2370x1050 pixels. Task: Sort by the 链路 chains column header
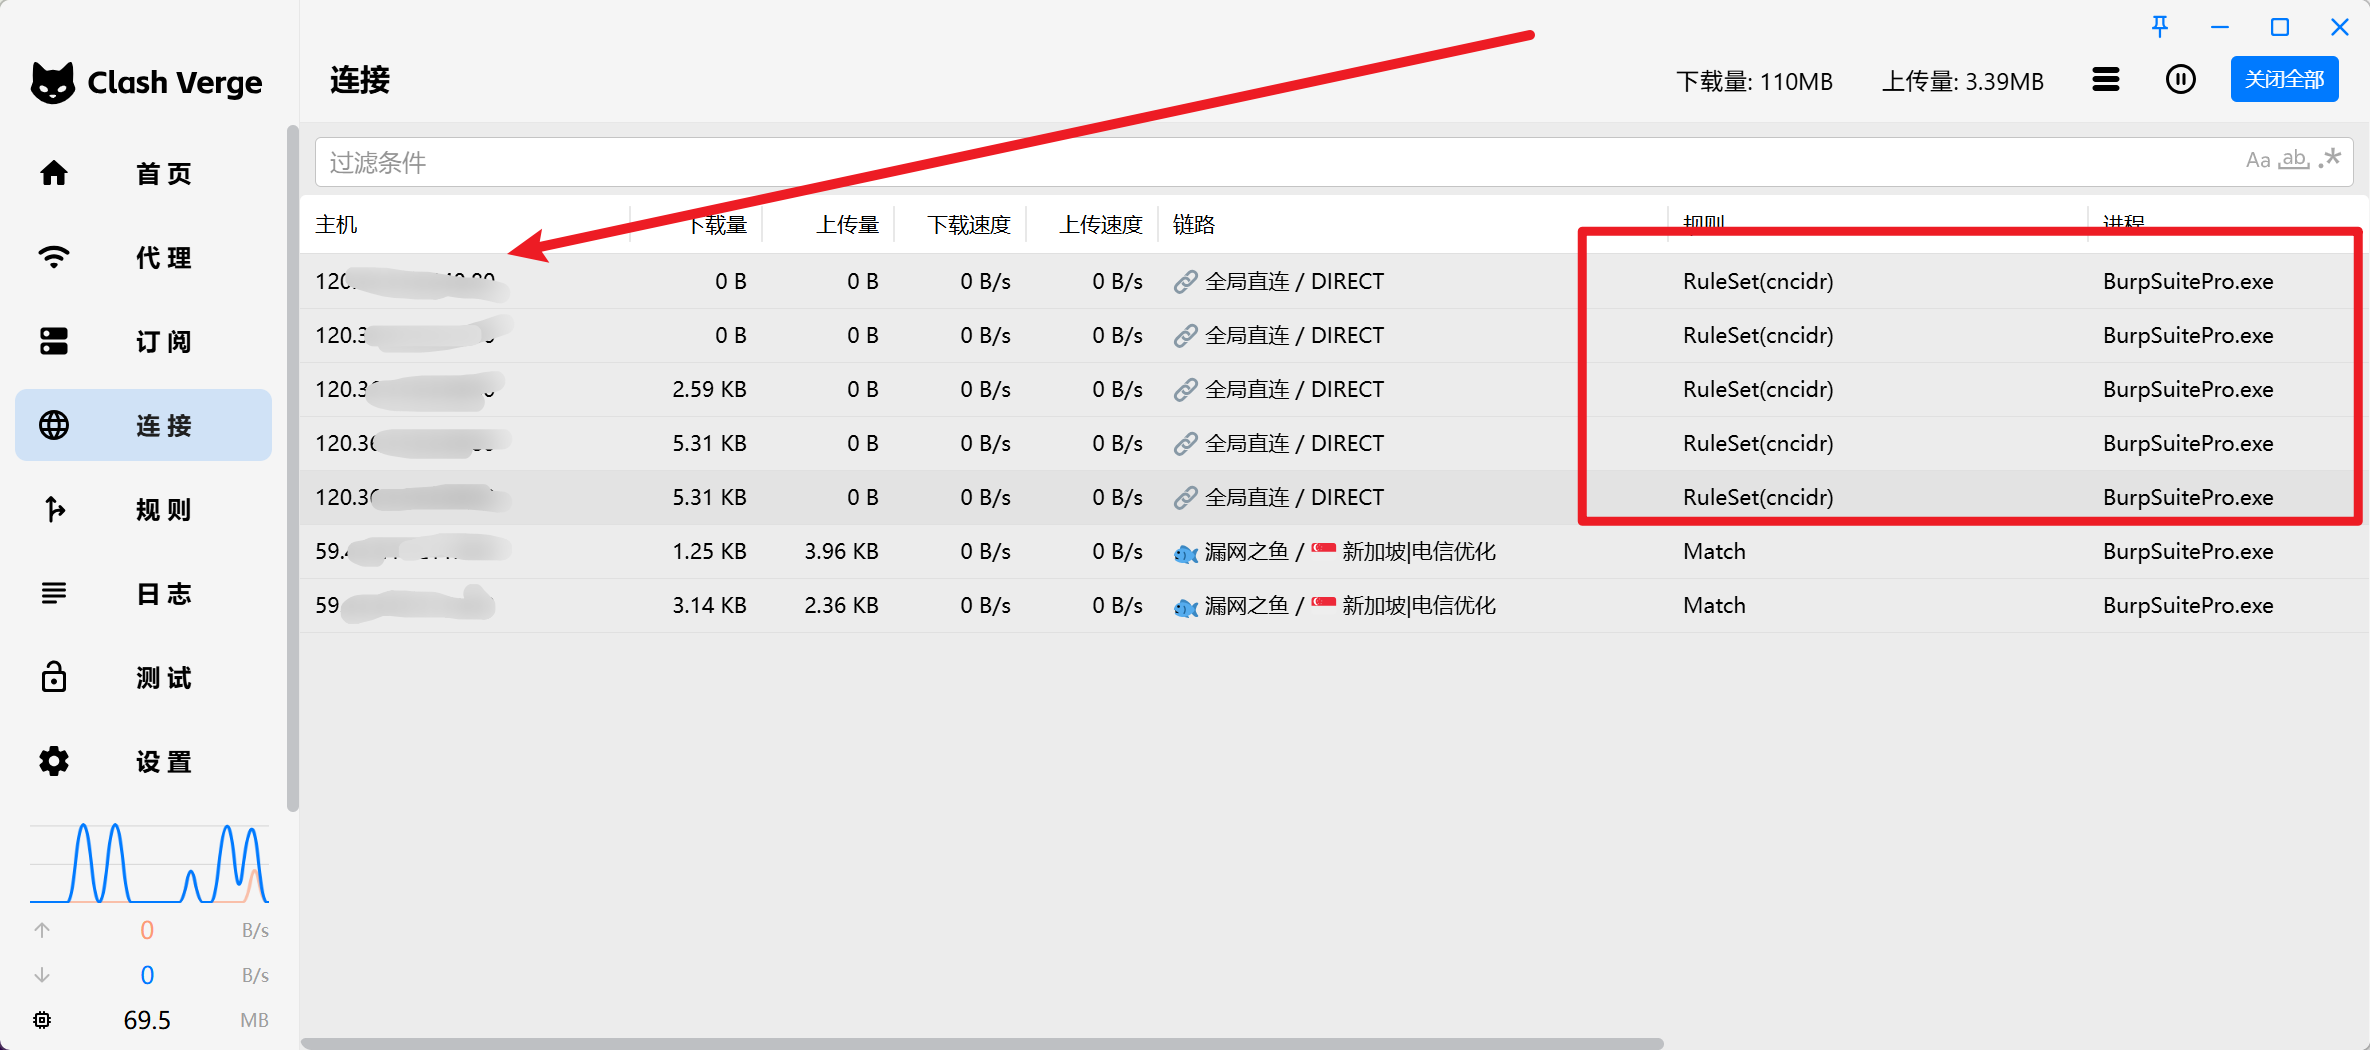[1194, 224]
